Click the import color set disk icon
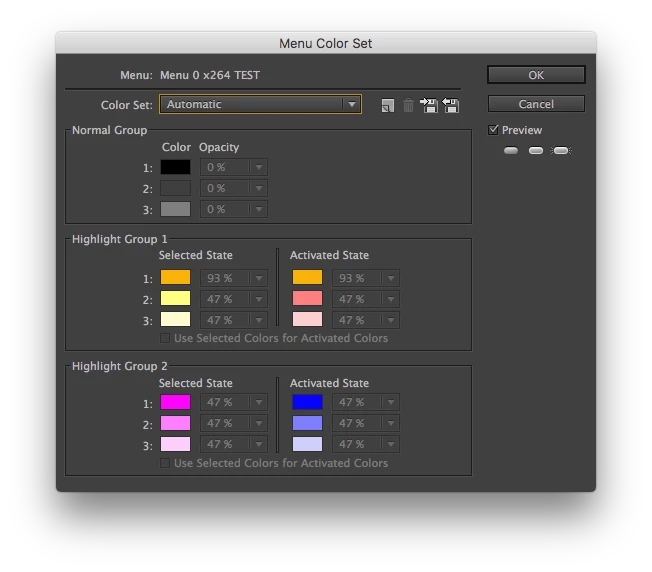 429,105
